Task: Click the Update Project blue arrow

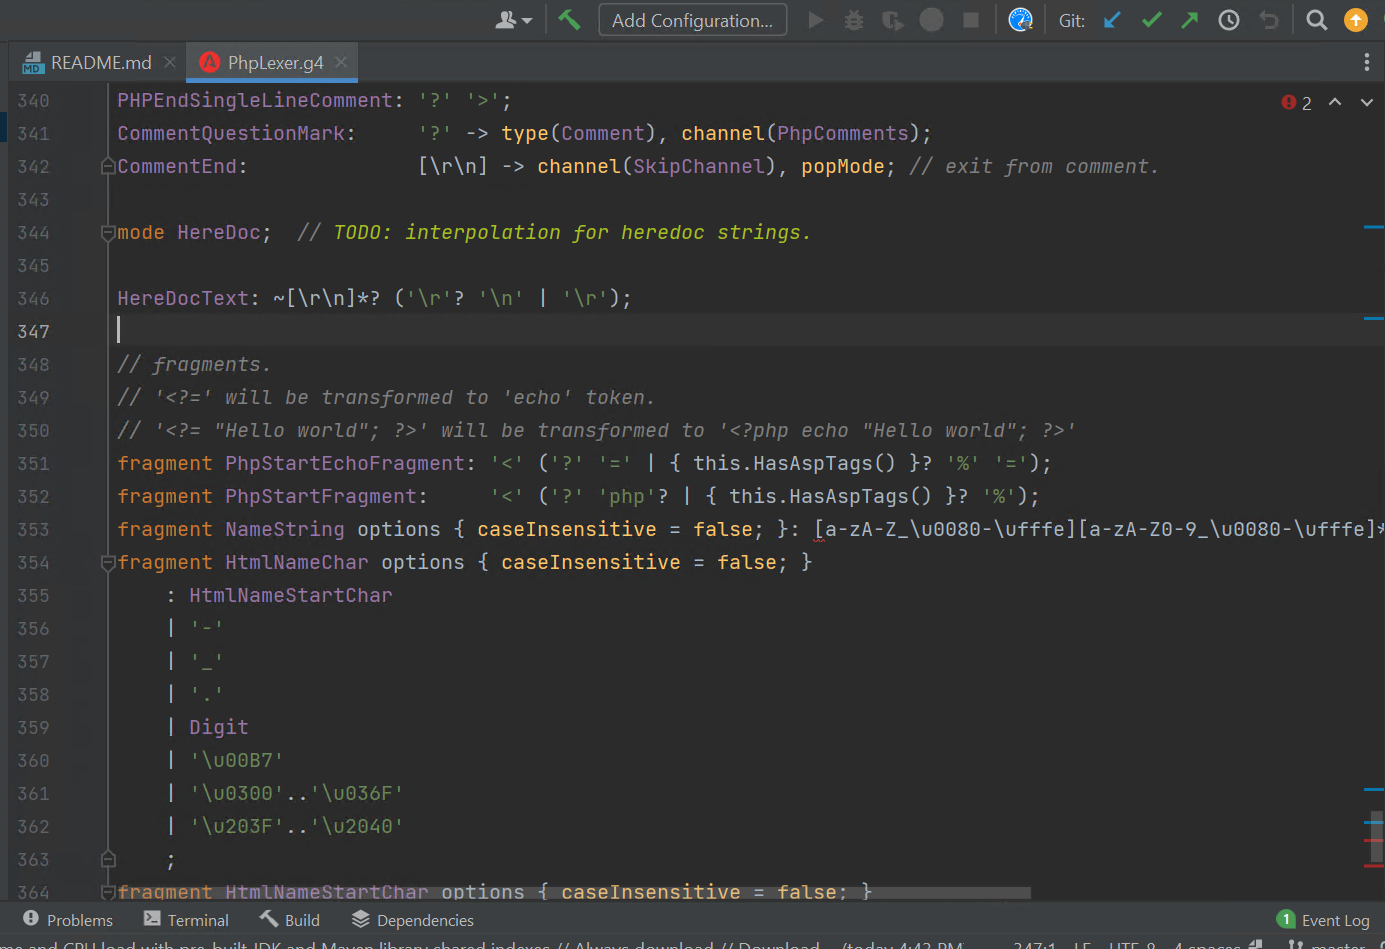Action: pos(1112,19)
